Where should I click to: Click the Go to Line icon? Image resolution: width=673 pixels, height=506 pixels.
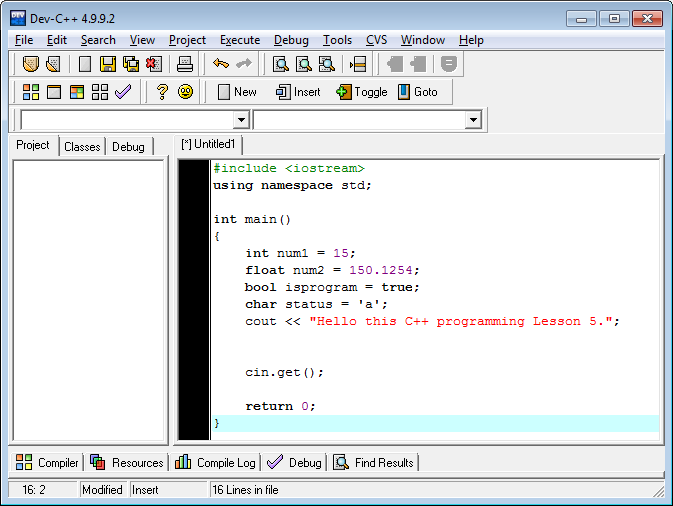358,64
